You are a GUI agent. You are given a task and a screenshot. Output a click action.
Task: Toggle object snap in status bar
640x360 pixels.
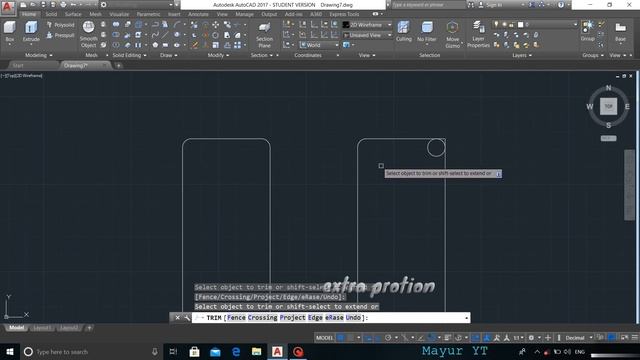[x=431, y=338]
